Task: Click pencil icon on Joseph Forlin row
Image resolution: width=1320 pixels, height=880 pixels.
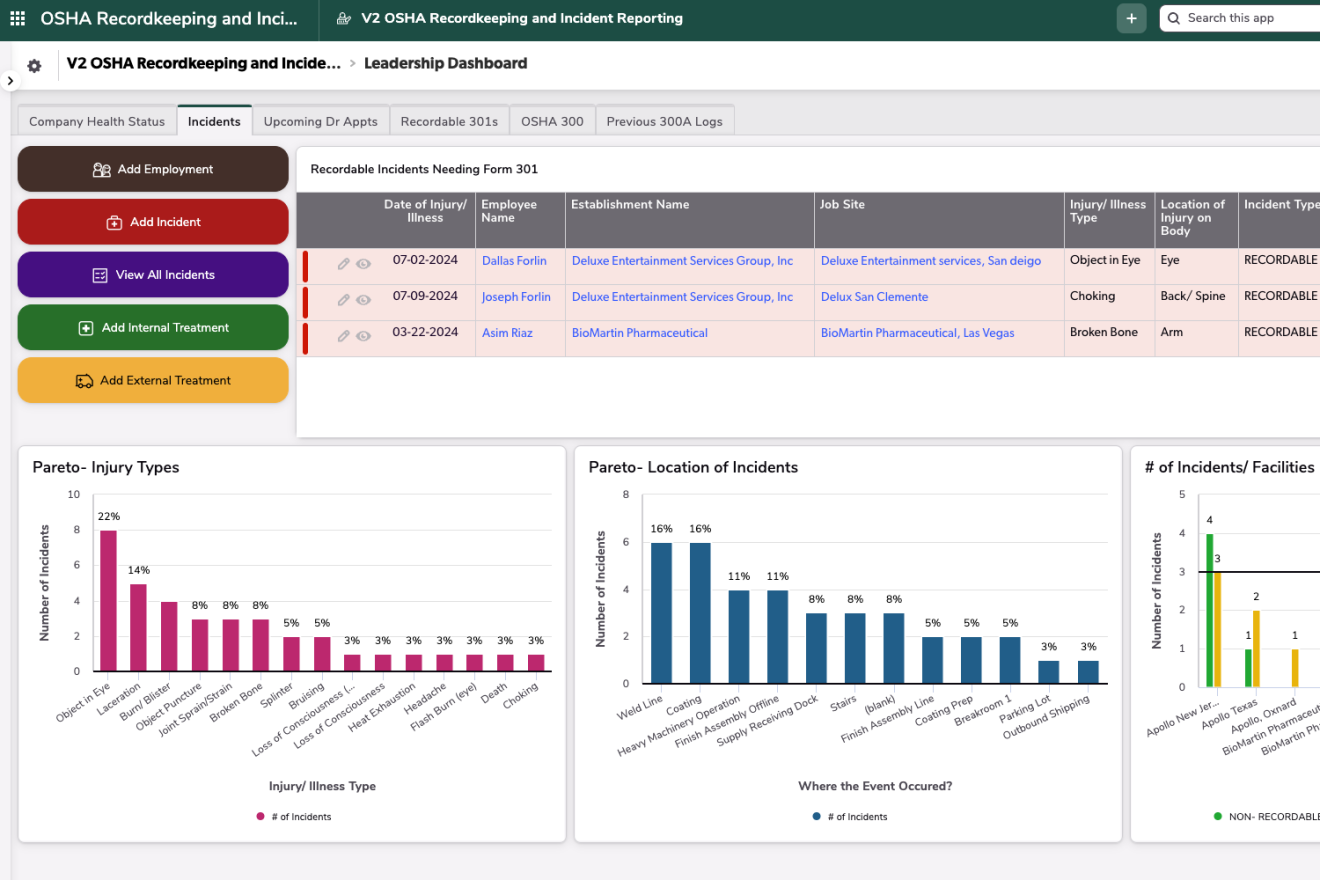Action: [x=343, y=300]
